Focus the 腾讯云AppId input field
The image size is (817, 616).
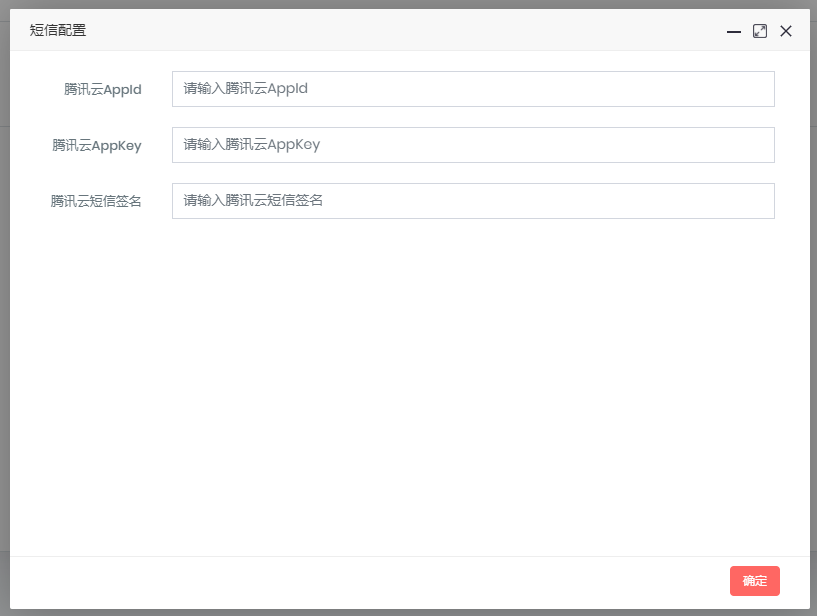click(473, 89)
